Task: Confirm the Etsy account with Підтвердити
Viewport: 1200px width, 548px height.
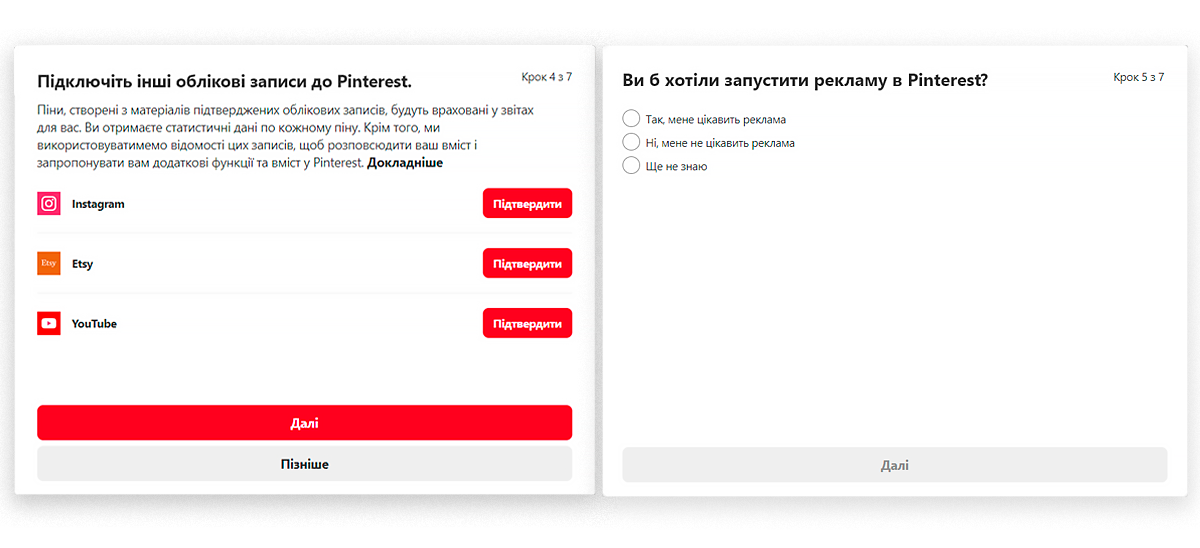Action: [x=527, y=264]
